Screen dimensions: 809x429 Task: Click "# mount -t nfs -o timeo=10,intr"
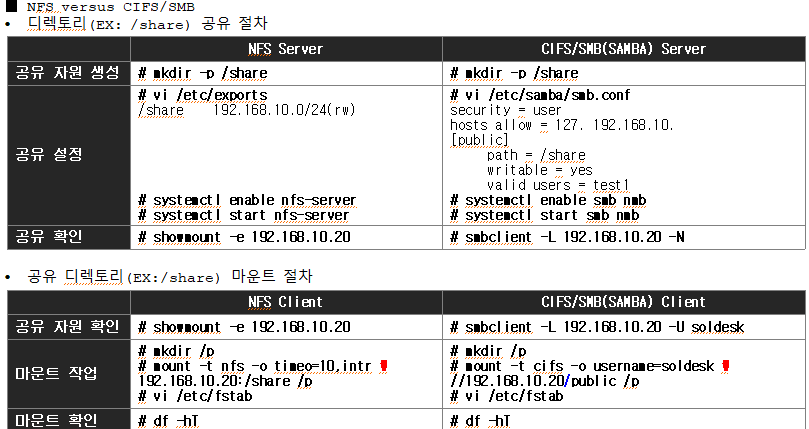255,367
